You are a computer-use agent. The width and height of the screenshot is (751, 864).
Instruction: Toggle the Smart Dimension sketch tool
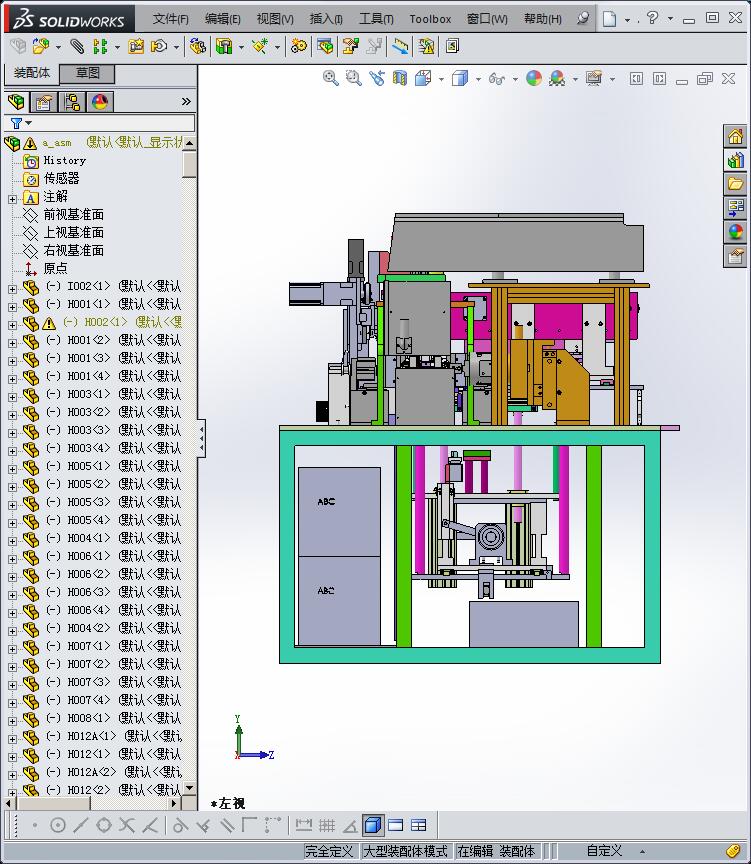pyautogui.click(x=304, y=825)
